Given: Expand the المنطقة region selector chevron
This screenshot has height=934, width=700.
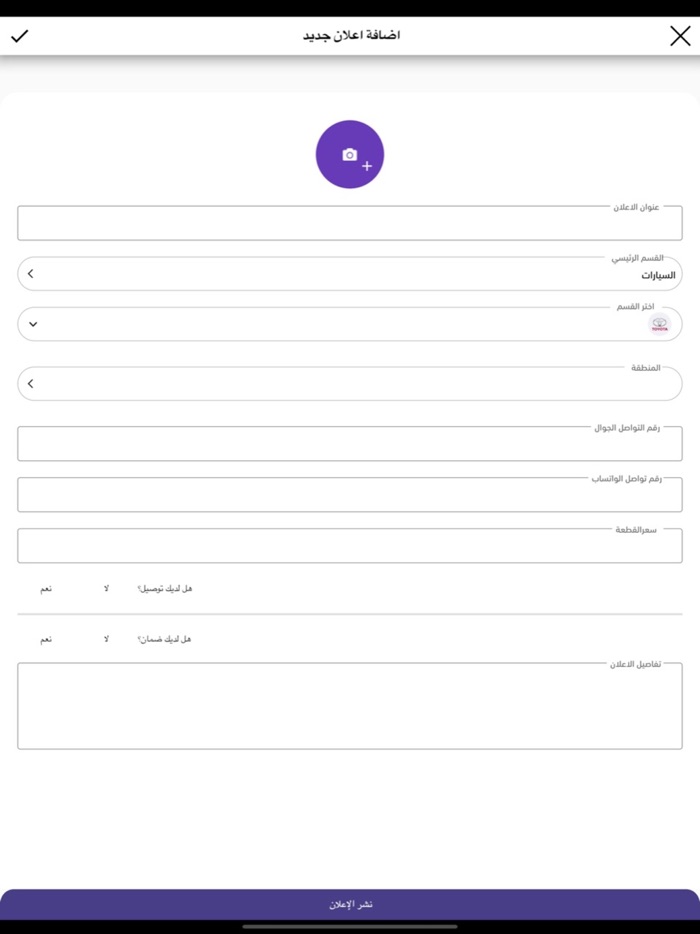Looking at the screenshot, I should (x=30, y=383).
